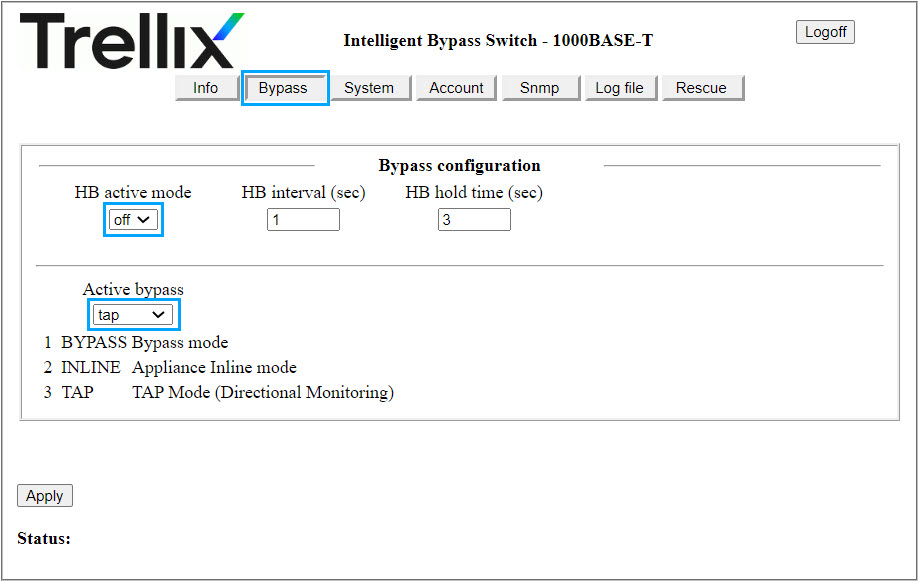The image size is (918, 581).
Task: Click the 'Intelligent Bypass Switch - 1000BASE-T' title
Action: pyautogui.click(x=498, y=40)
